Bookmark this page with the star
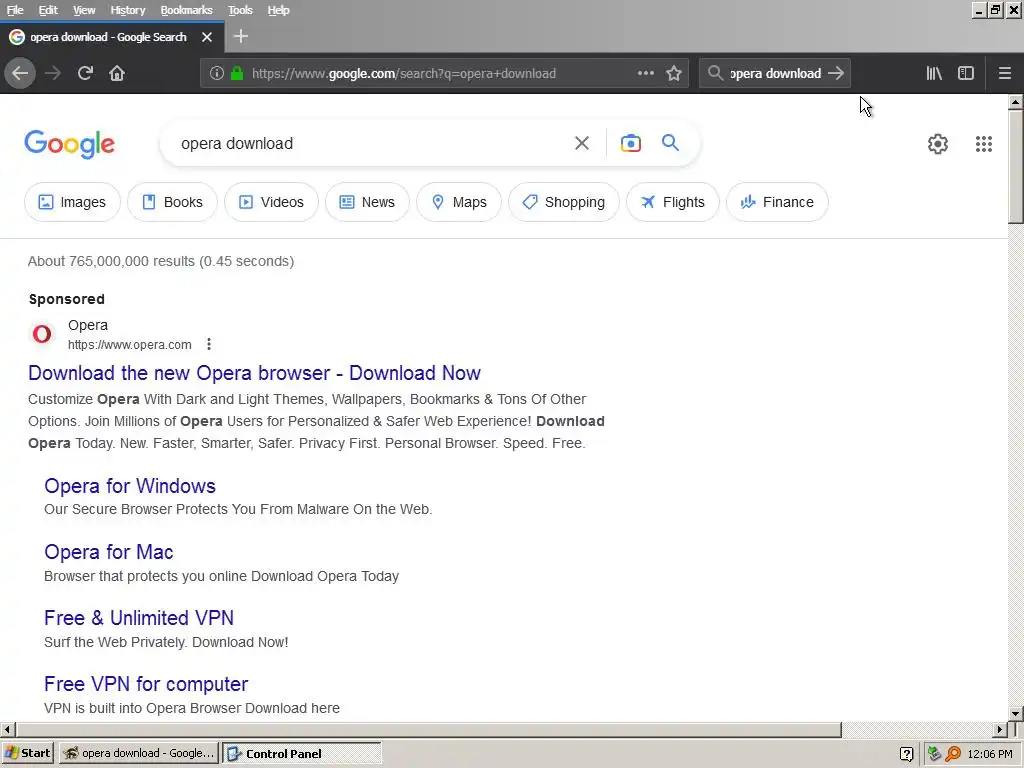The image size is (1024, 768). [674, 73]
